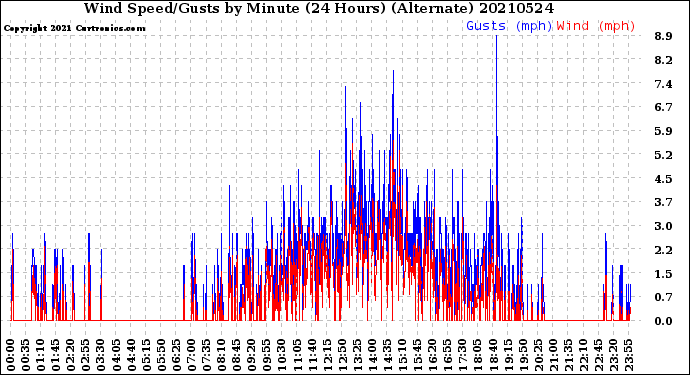Click the 04:40 time axis label
Screen dimensions: 690x375
click(x=131, y=355)
